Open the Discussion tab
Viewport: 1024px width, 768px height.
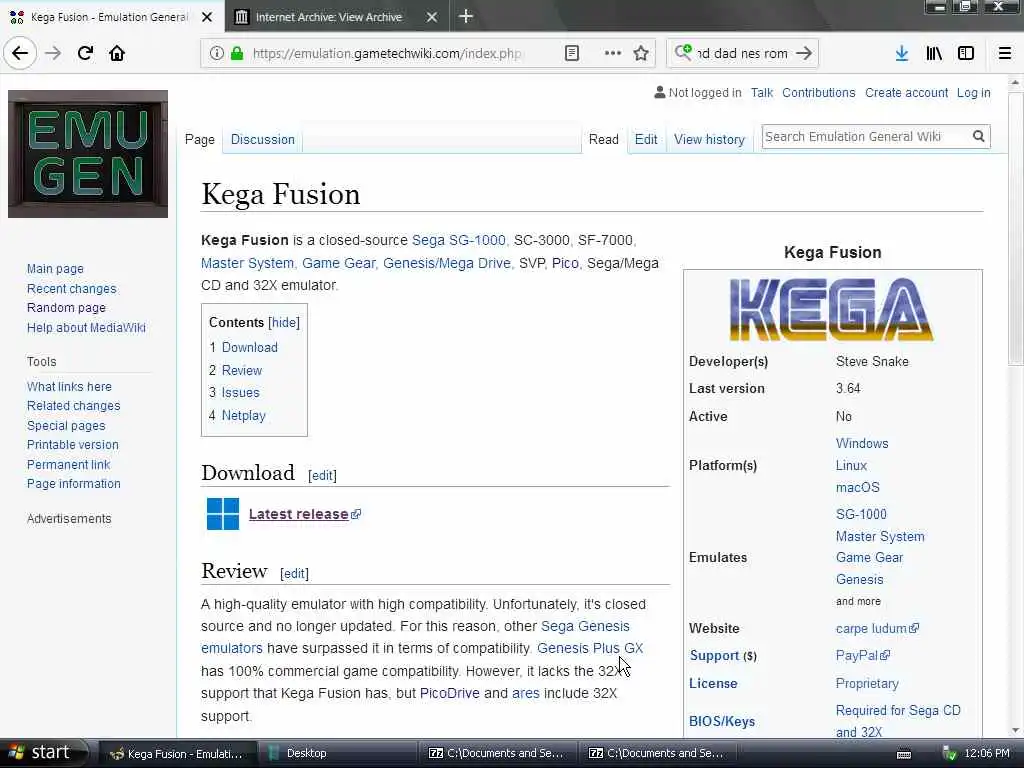tap(263, 139)
